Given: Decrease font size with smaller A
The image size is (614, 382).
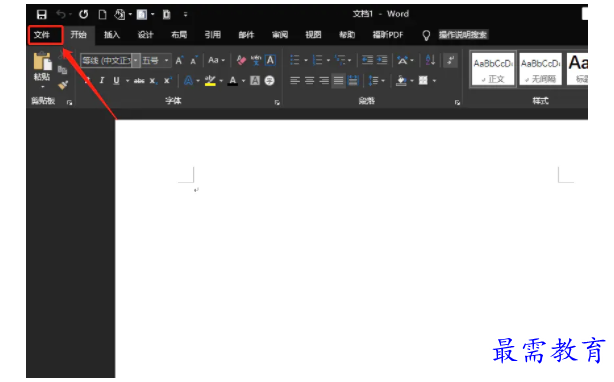Looking at the screenshot, I should coord(194,60).
